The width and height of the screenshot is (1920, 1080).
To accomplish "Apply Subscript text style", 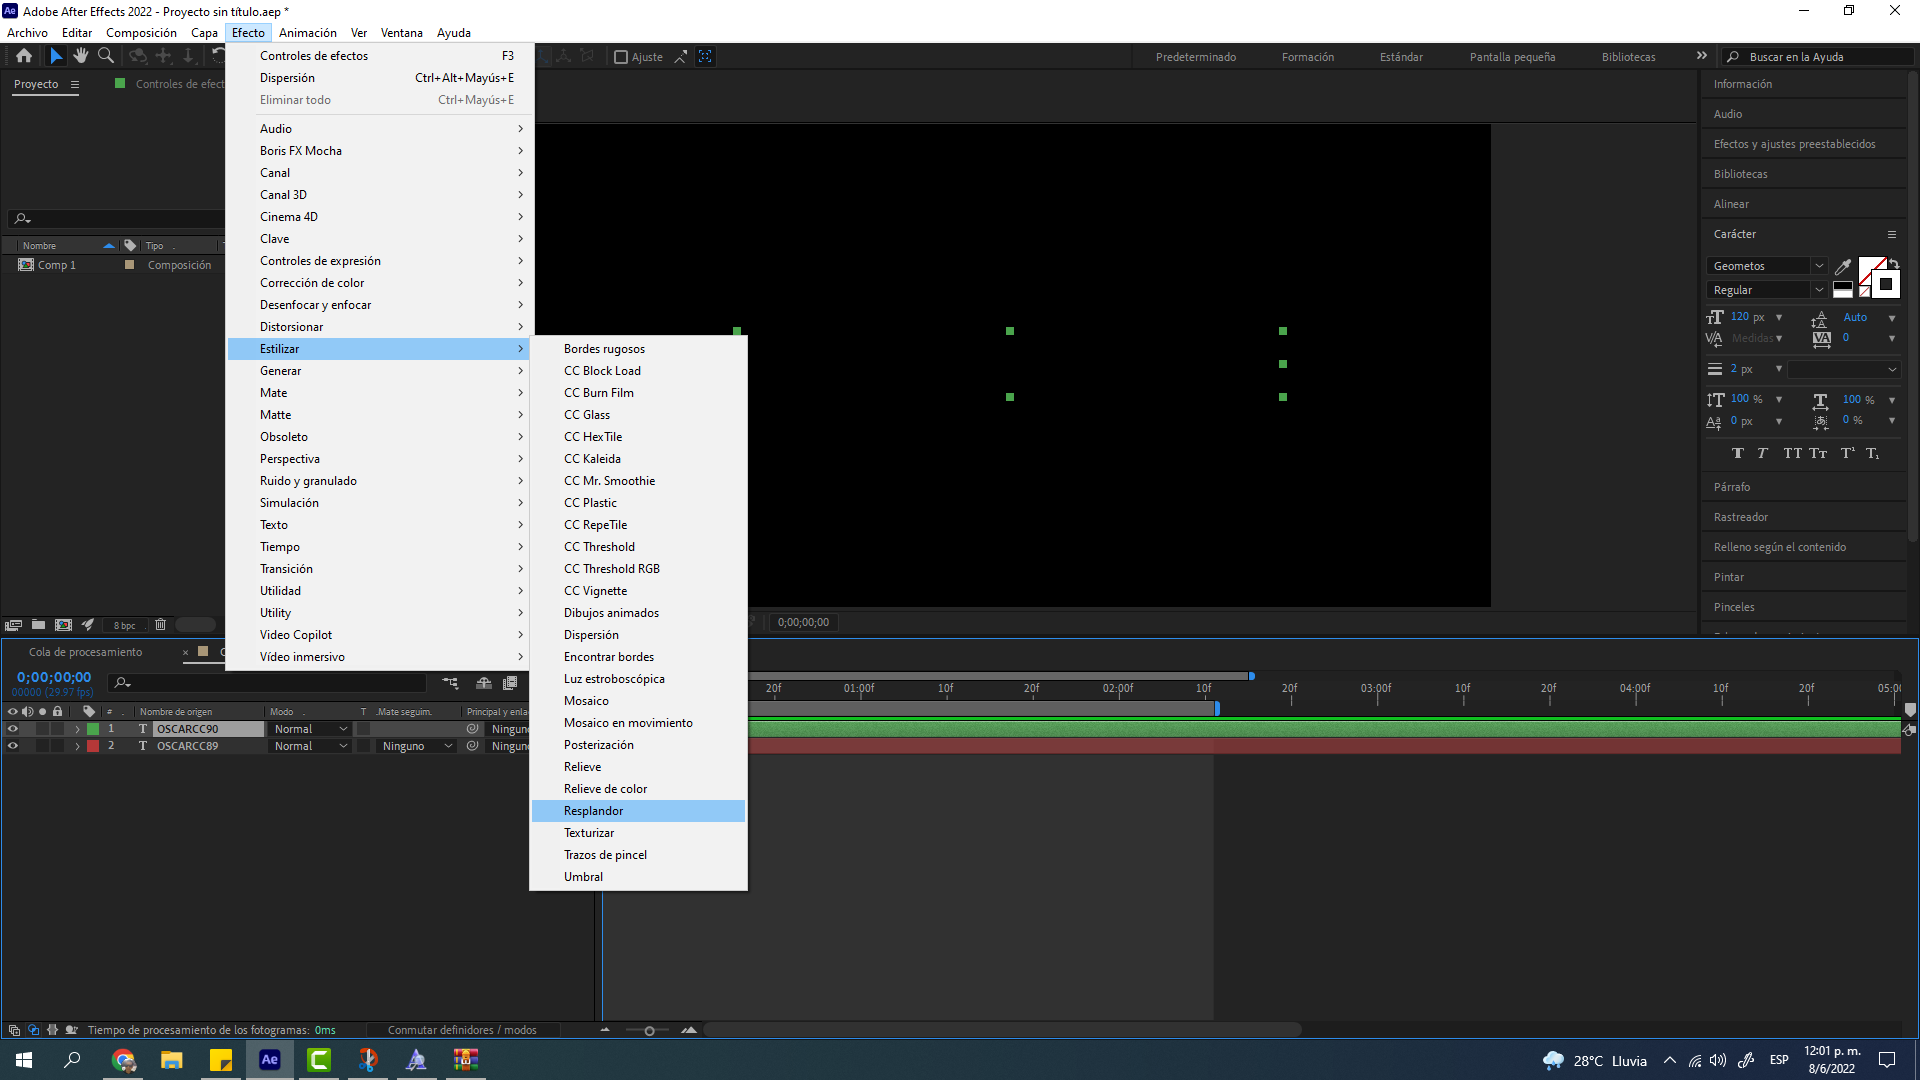I will click(x=1872, y=454).
